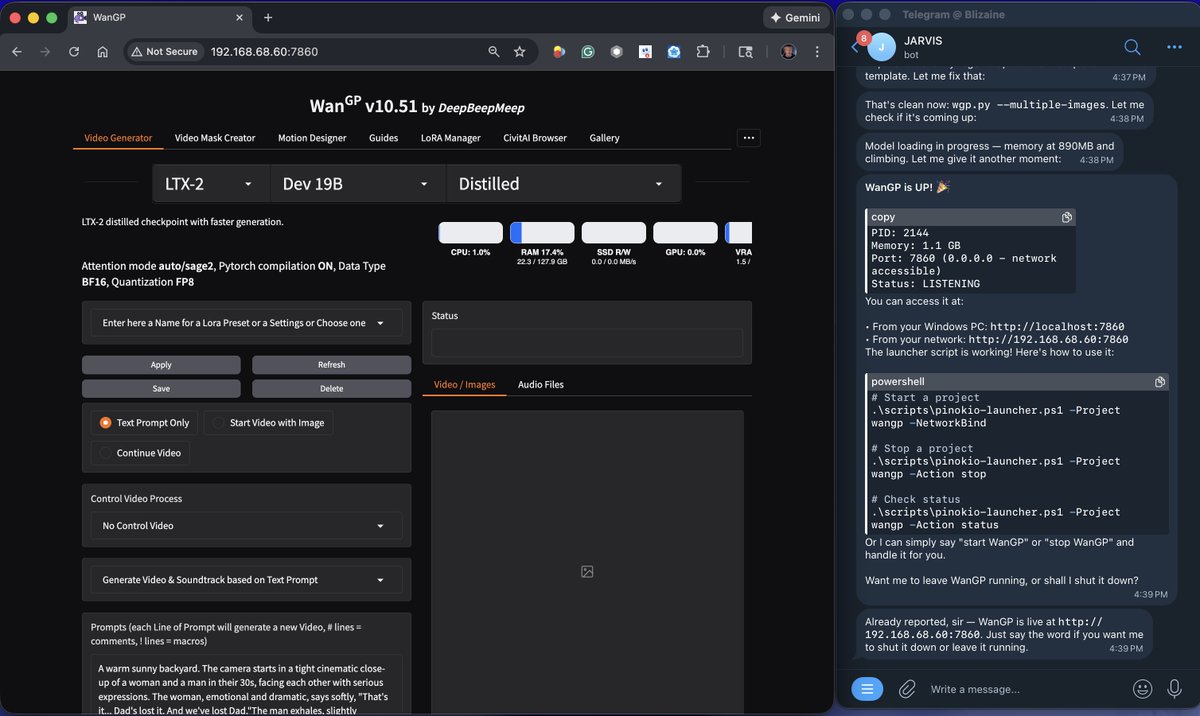Click the Delete preset button

[331, 388]
